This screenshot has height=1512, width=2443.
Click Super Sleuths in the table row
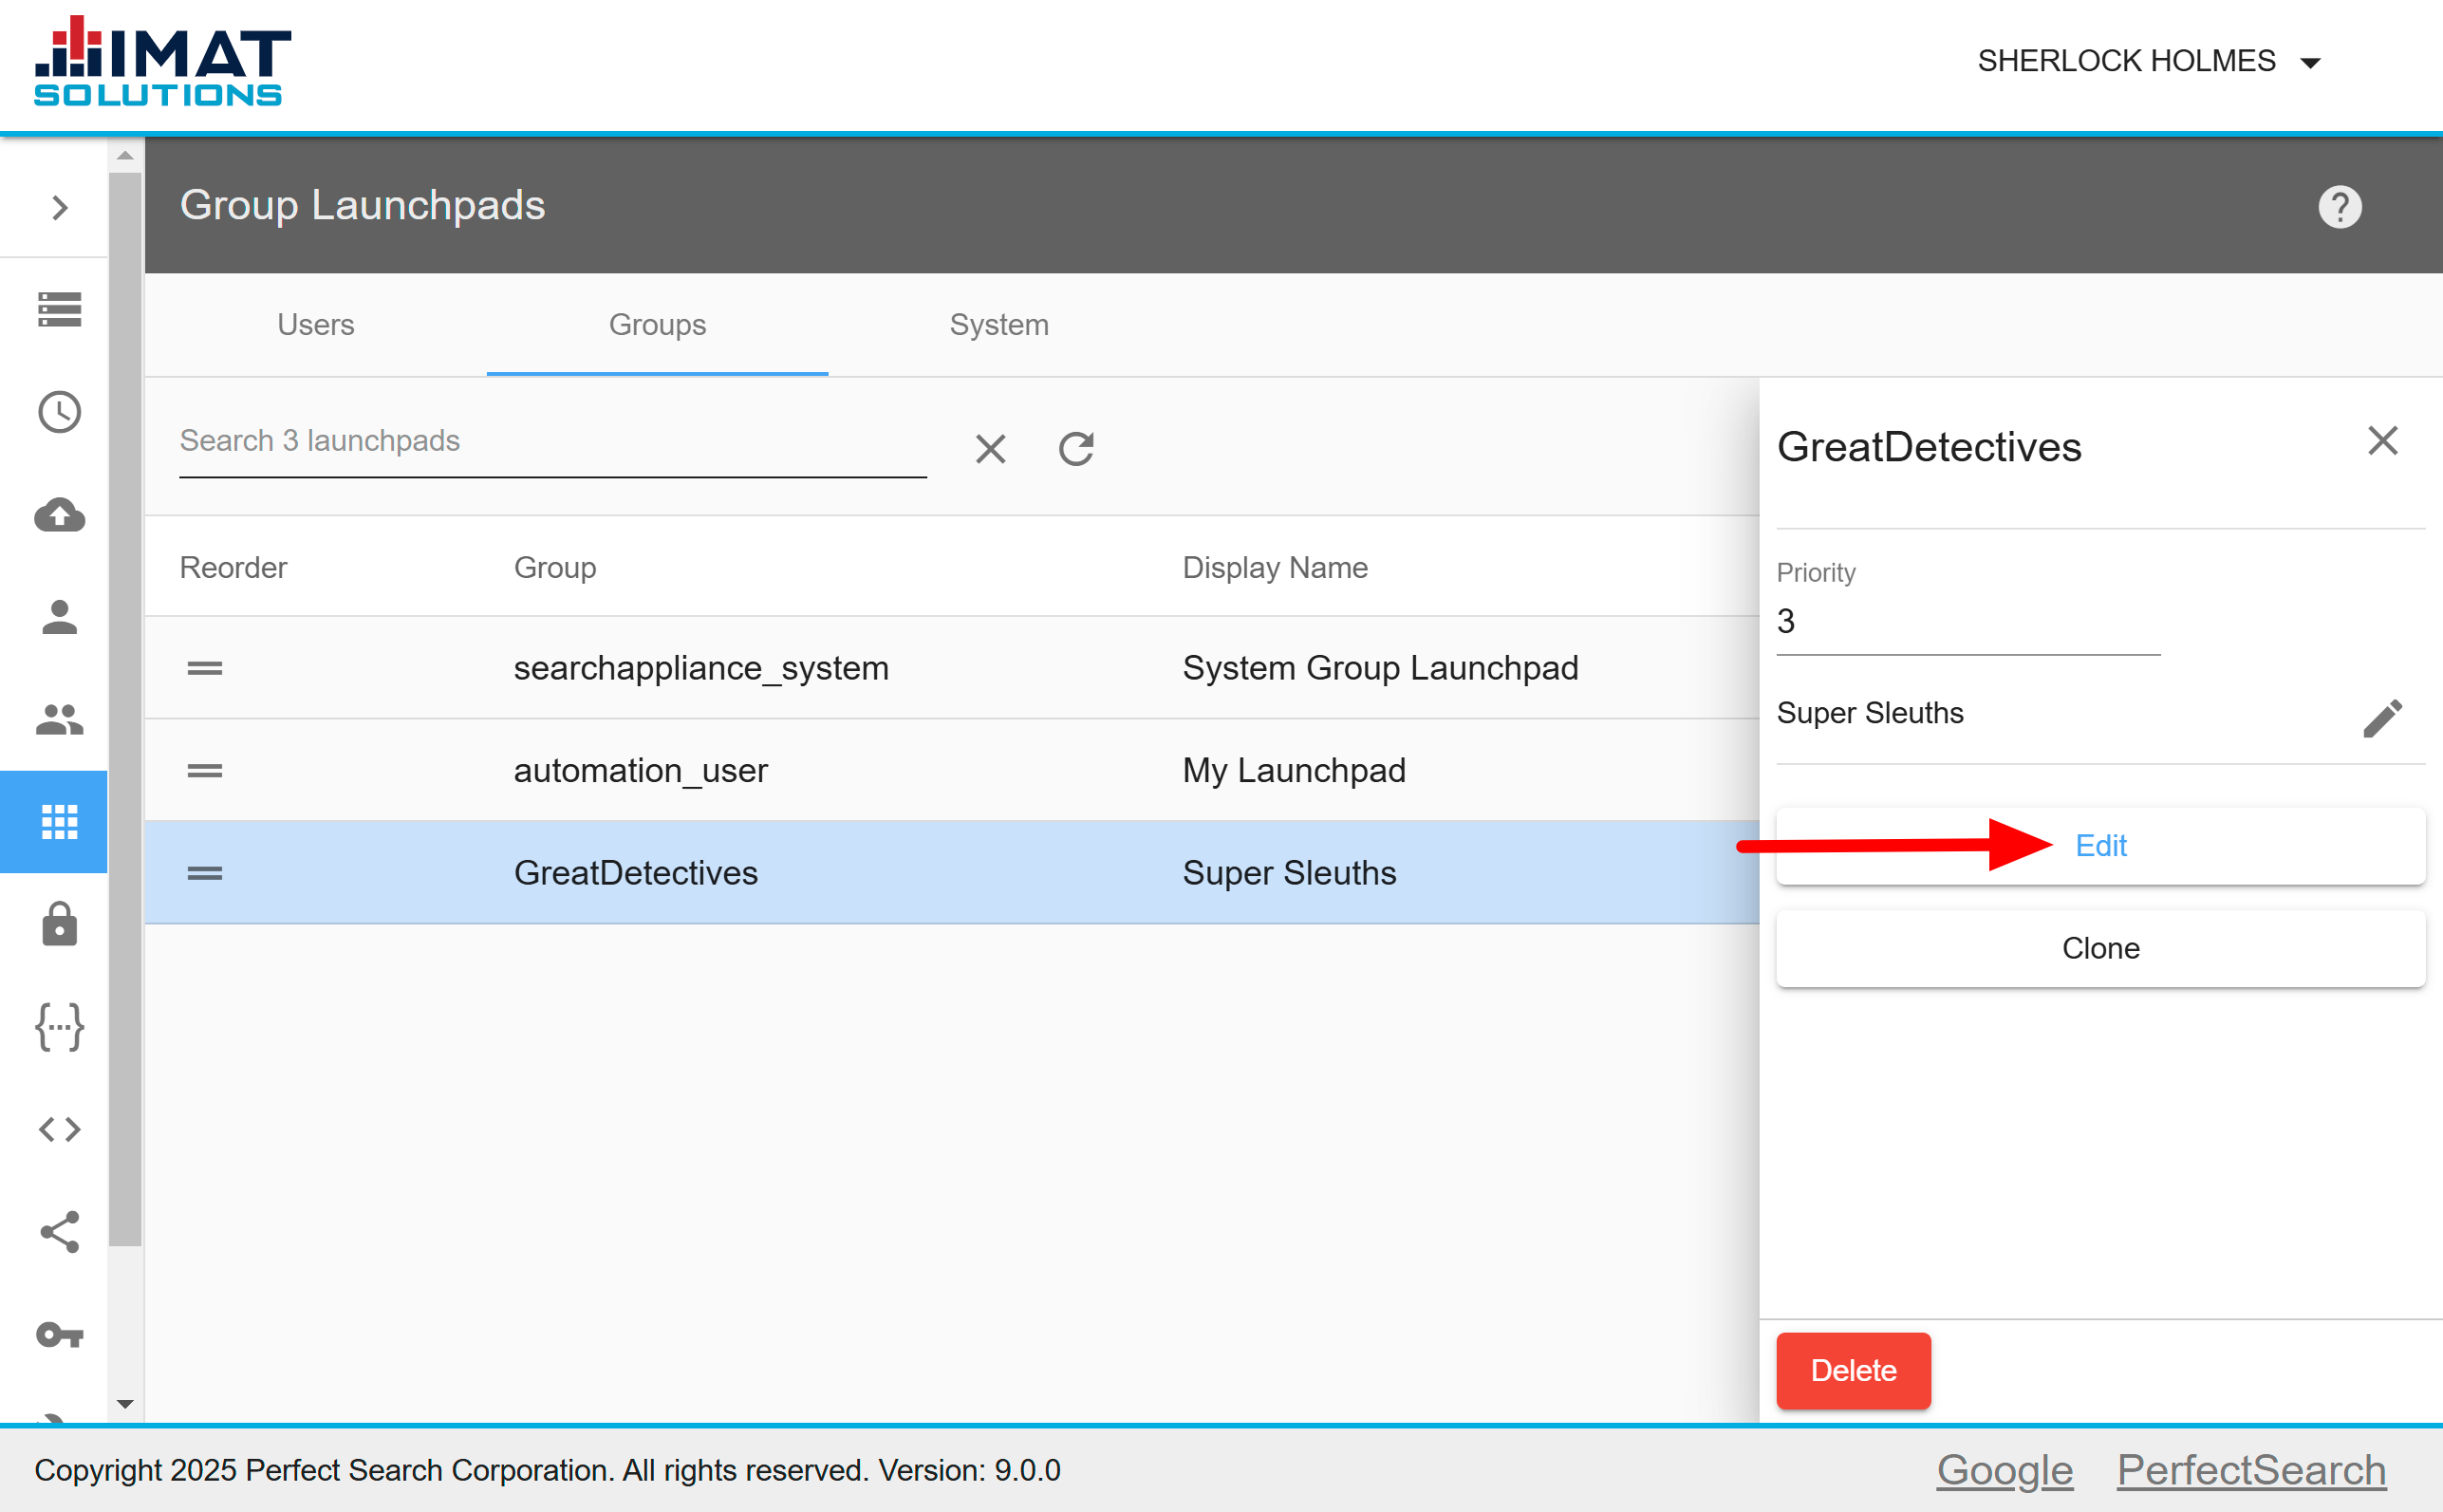[x=1289, y=873]
